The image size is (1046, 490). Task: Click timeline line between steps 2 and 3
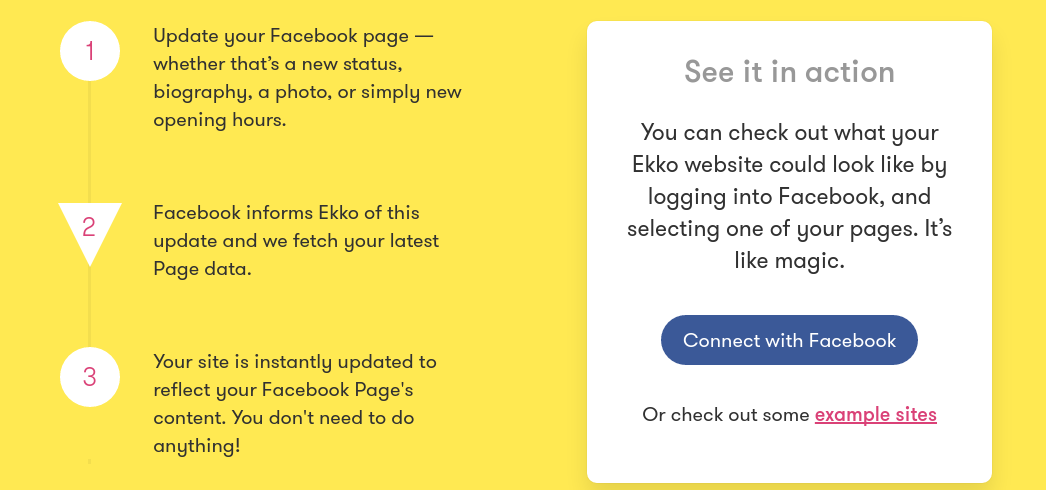coord(89,305)
